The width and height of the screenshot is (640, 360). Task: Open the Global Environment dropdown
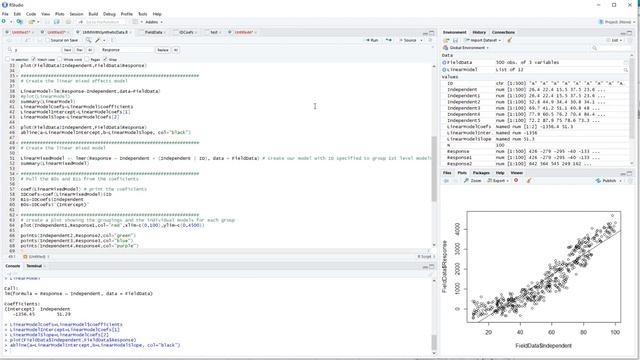click(466, 48)
